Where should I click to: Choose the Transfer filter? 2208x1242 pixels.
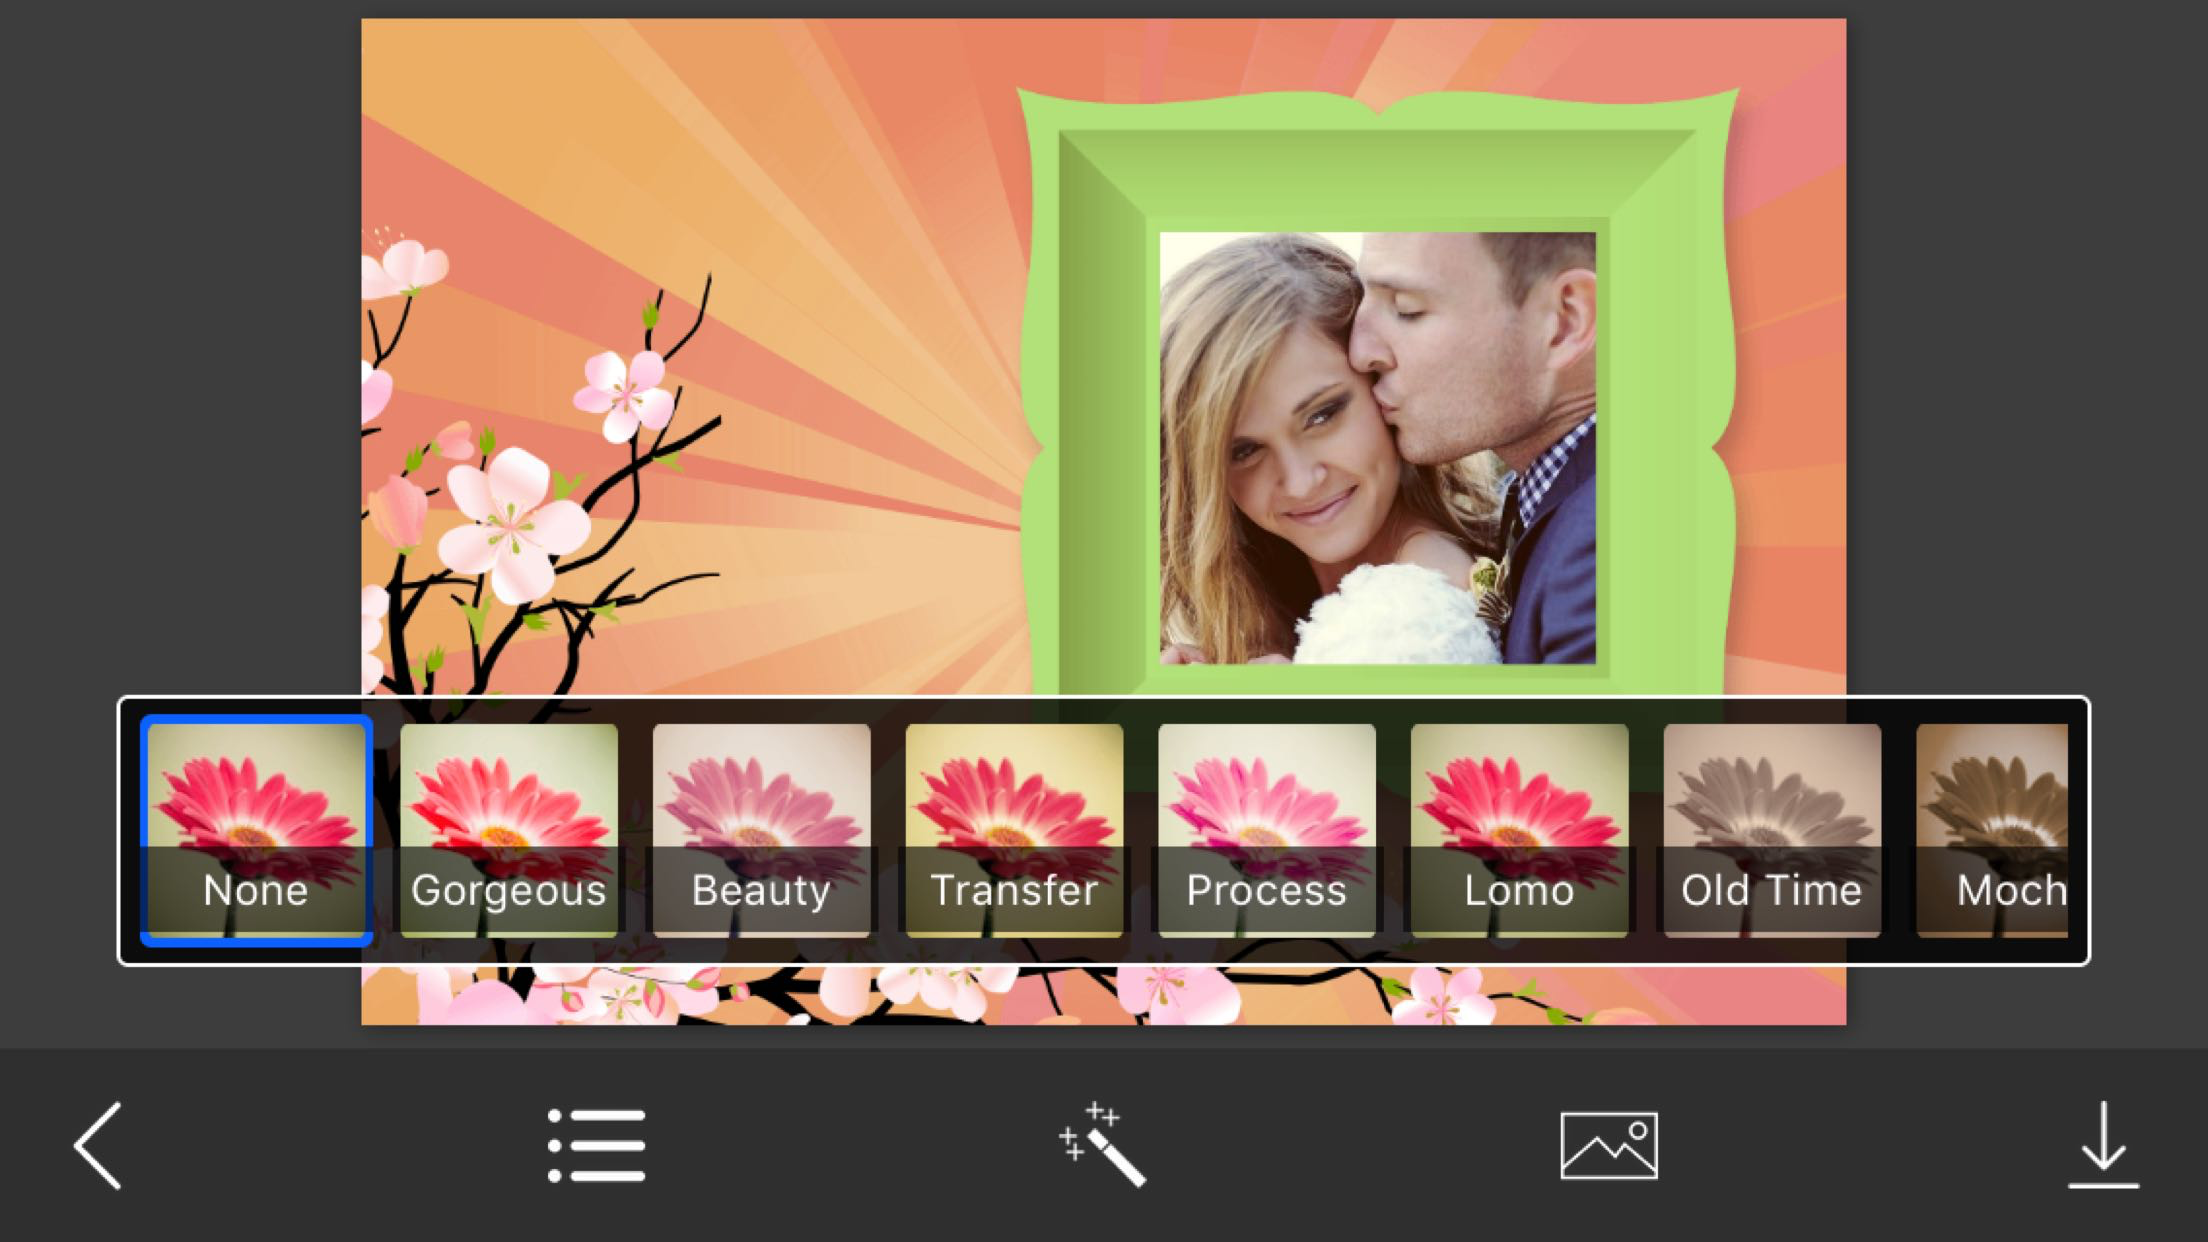pyautogui.click(x=1014, y=830)
